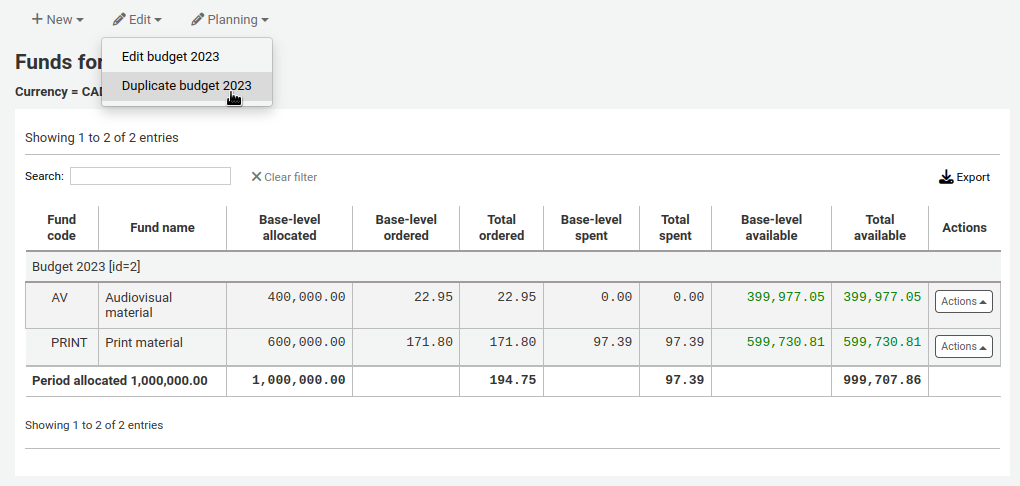Screen dimensions: 1020x486
Task: Sort table by Total spent header
Action: tap(675, 228)
